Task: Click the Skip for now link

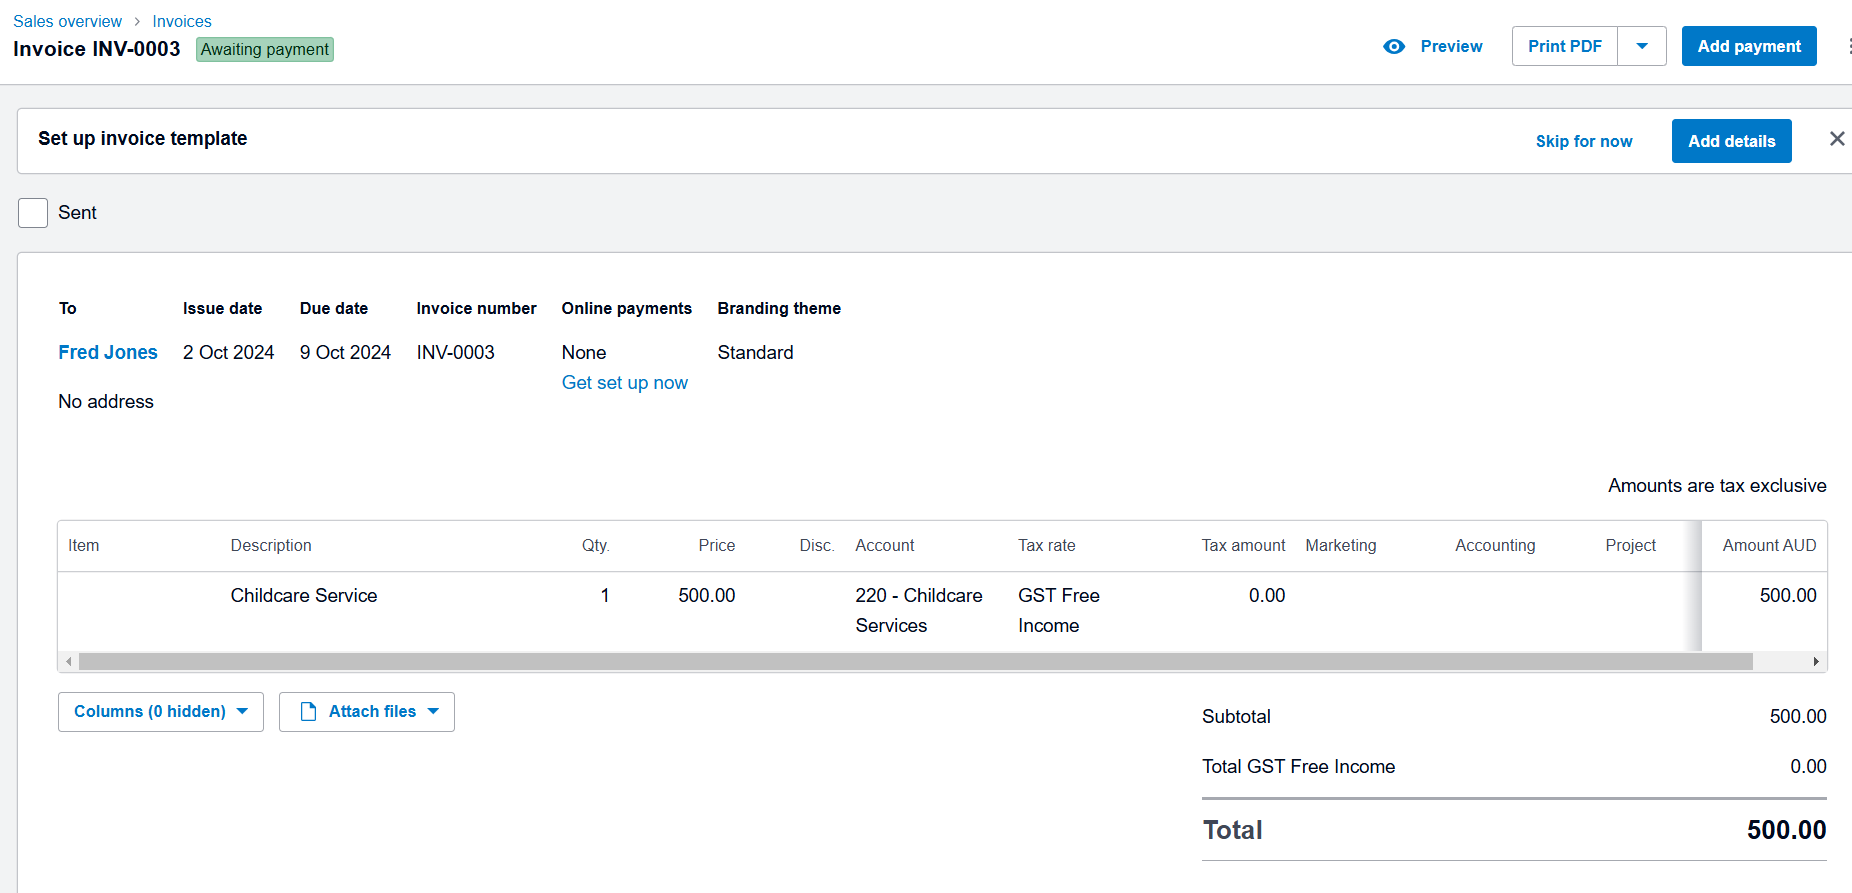Action: (x=1583, y=142)
